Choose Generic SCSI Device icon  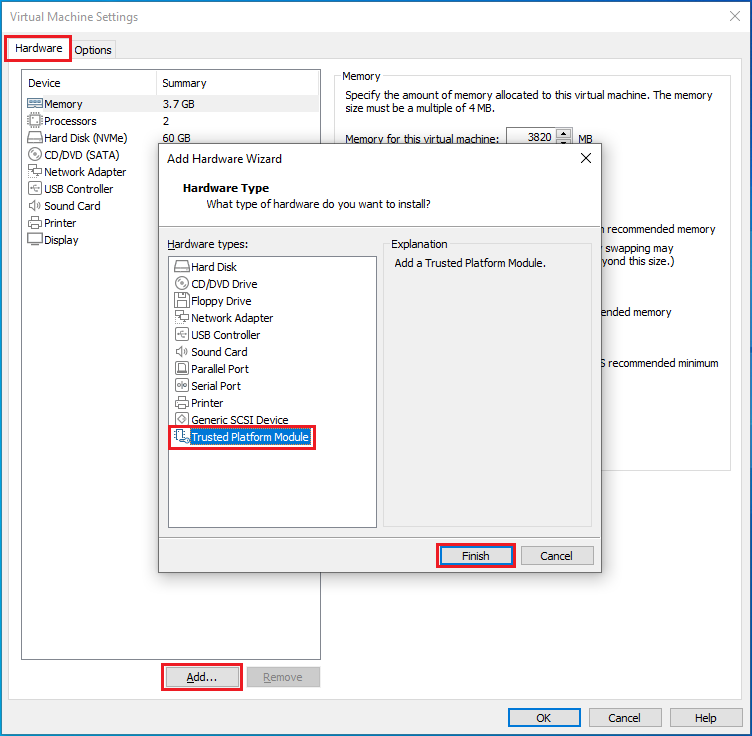point(182,419)
